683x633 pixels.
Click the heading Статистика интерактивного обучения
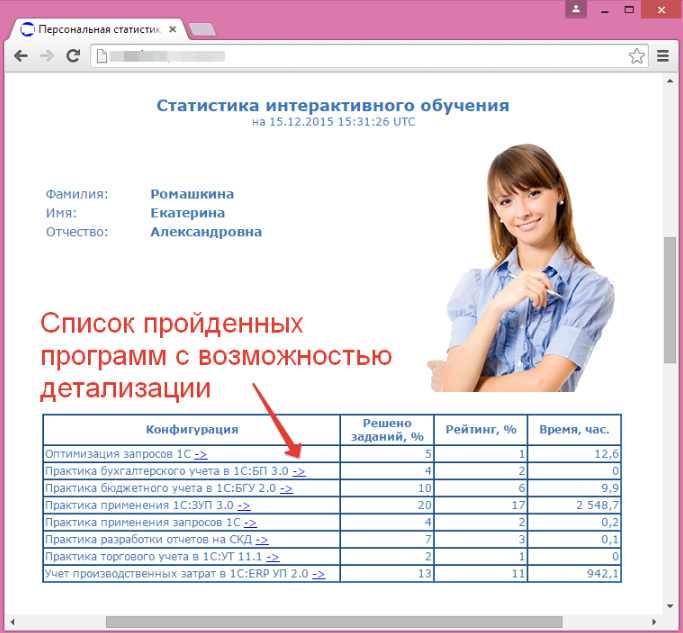tap(333, 105)
